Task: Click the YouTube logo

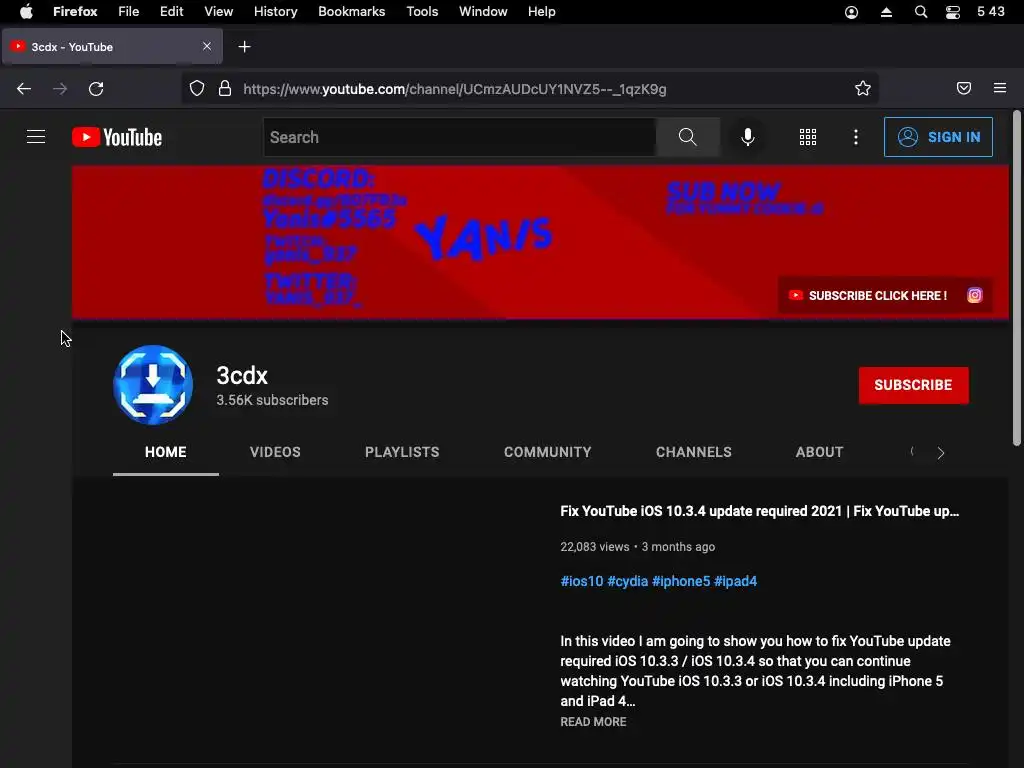Action: click(117, 137)
